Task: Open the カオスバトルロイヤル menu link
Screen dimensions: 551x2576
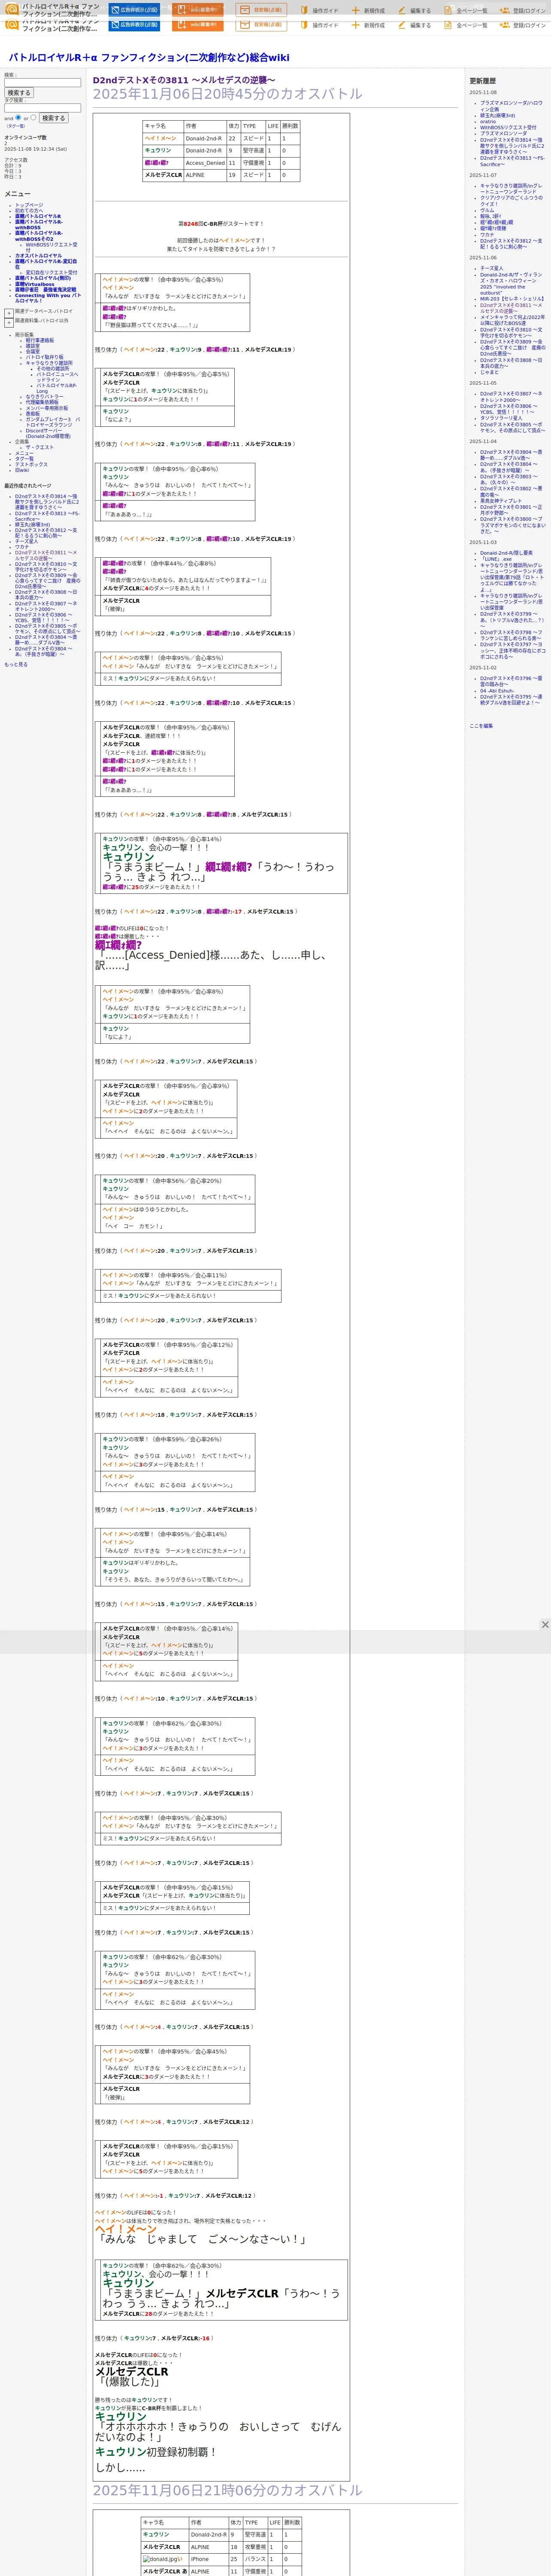Action: [38, 255]
